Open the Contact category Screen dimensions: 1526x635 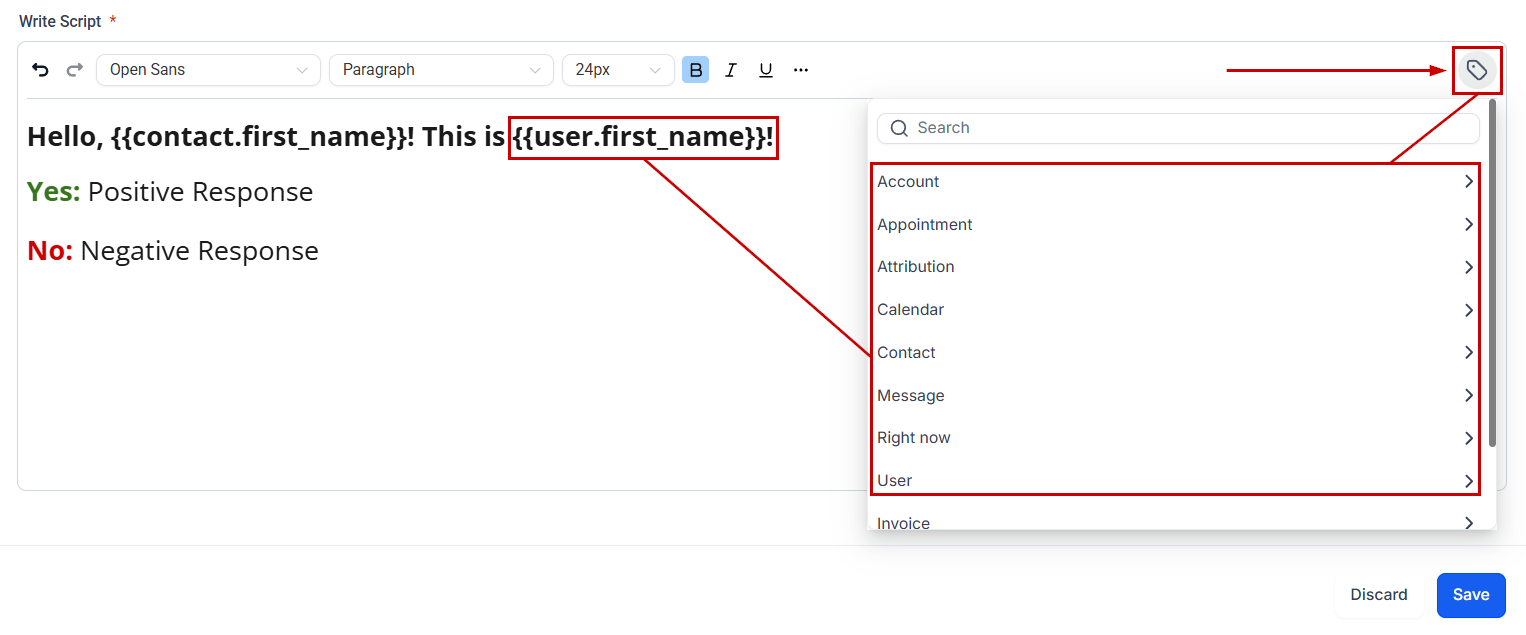click(x=1176, y=352)
